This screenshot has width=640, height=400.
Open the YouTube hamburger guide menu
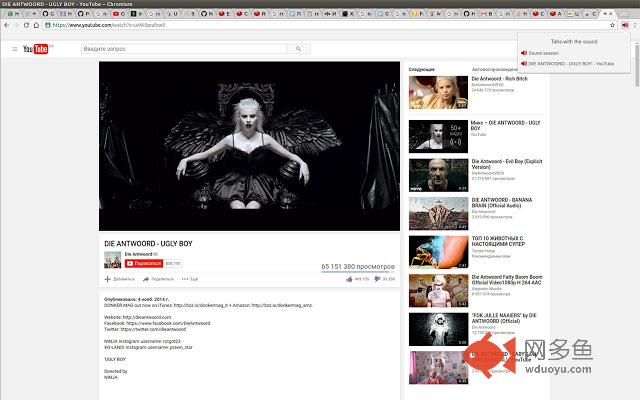(15, 49)
